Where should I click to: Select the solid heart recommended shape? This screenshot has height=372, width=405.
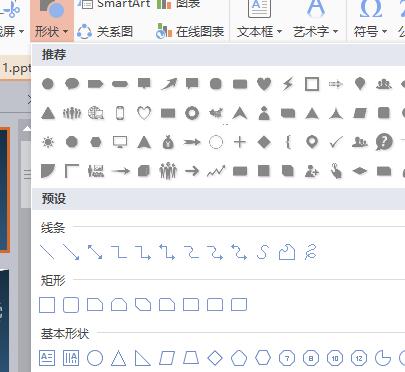264,84
